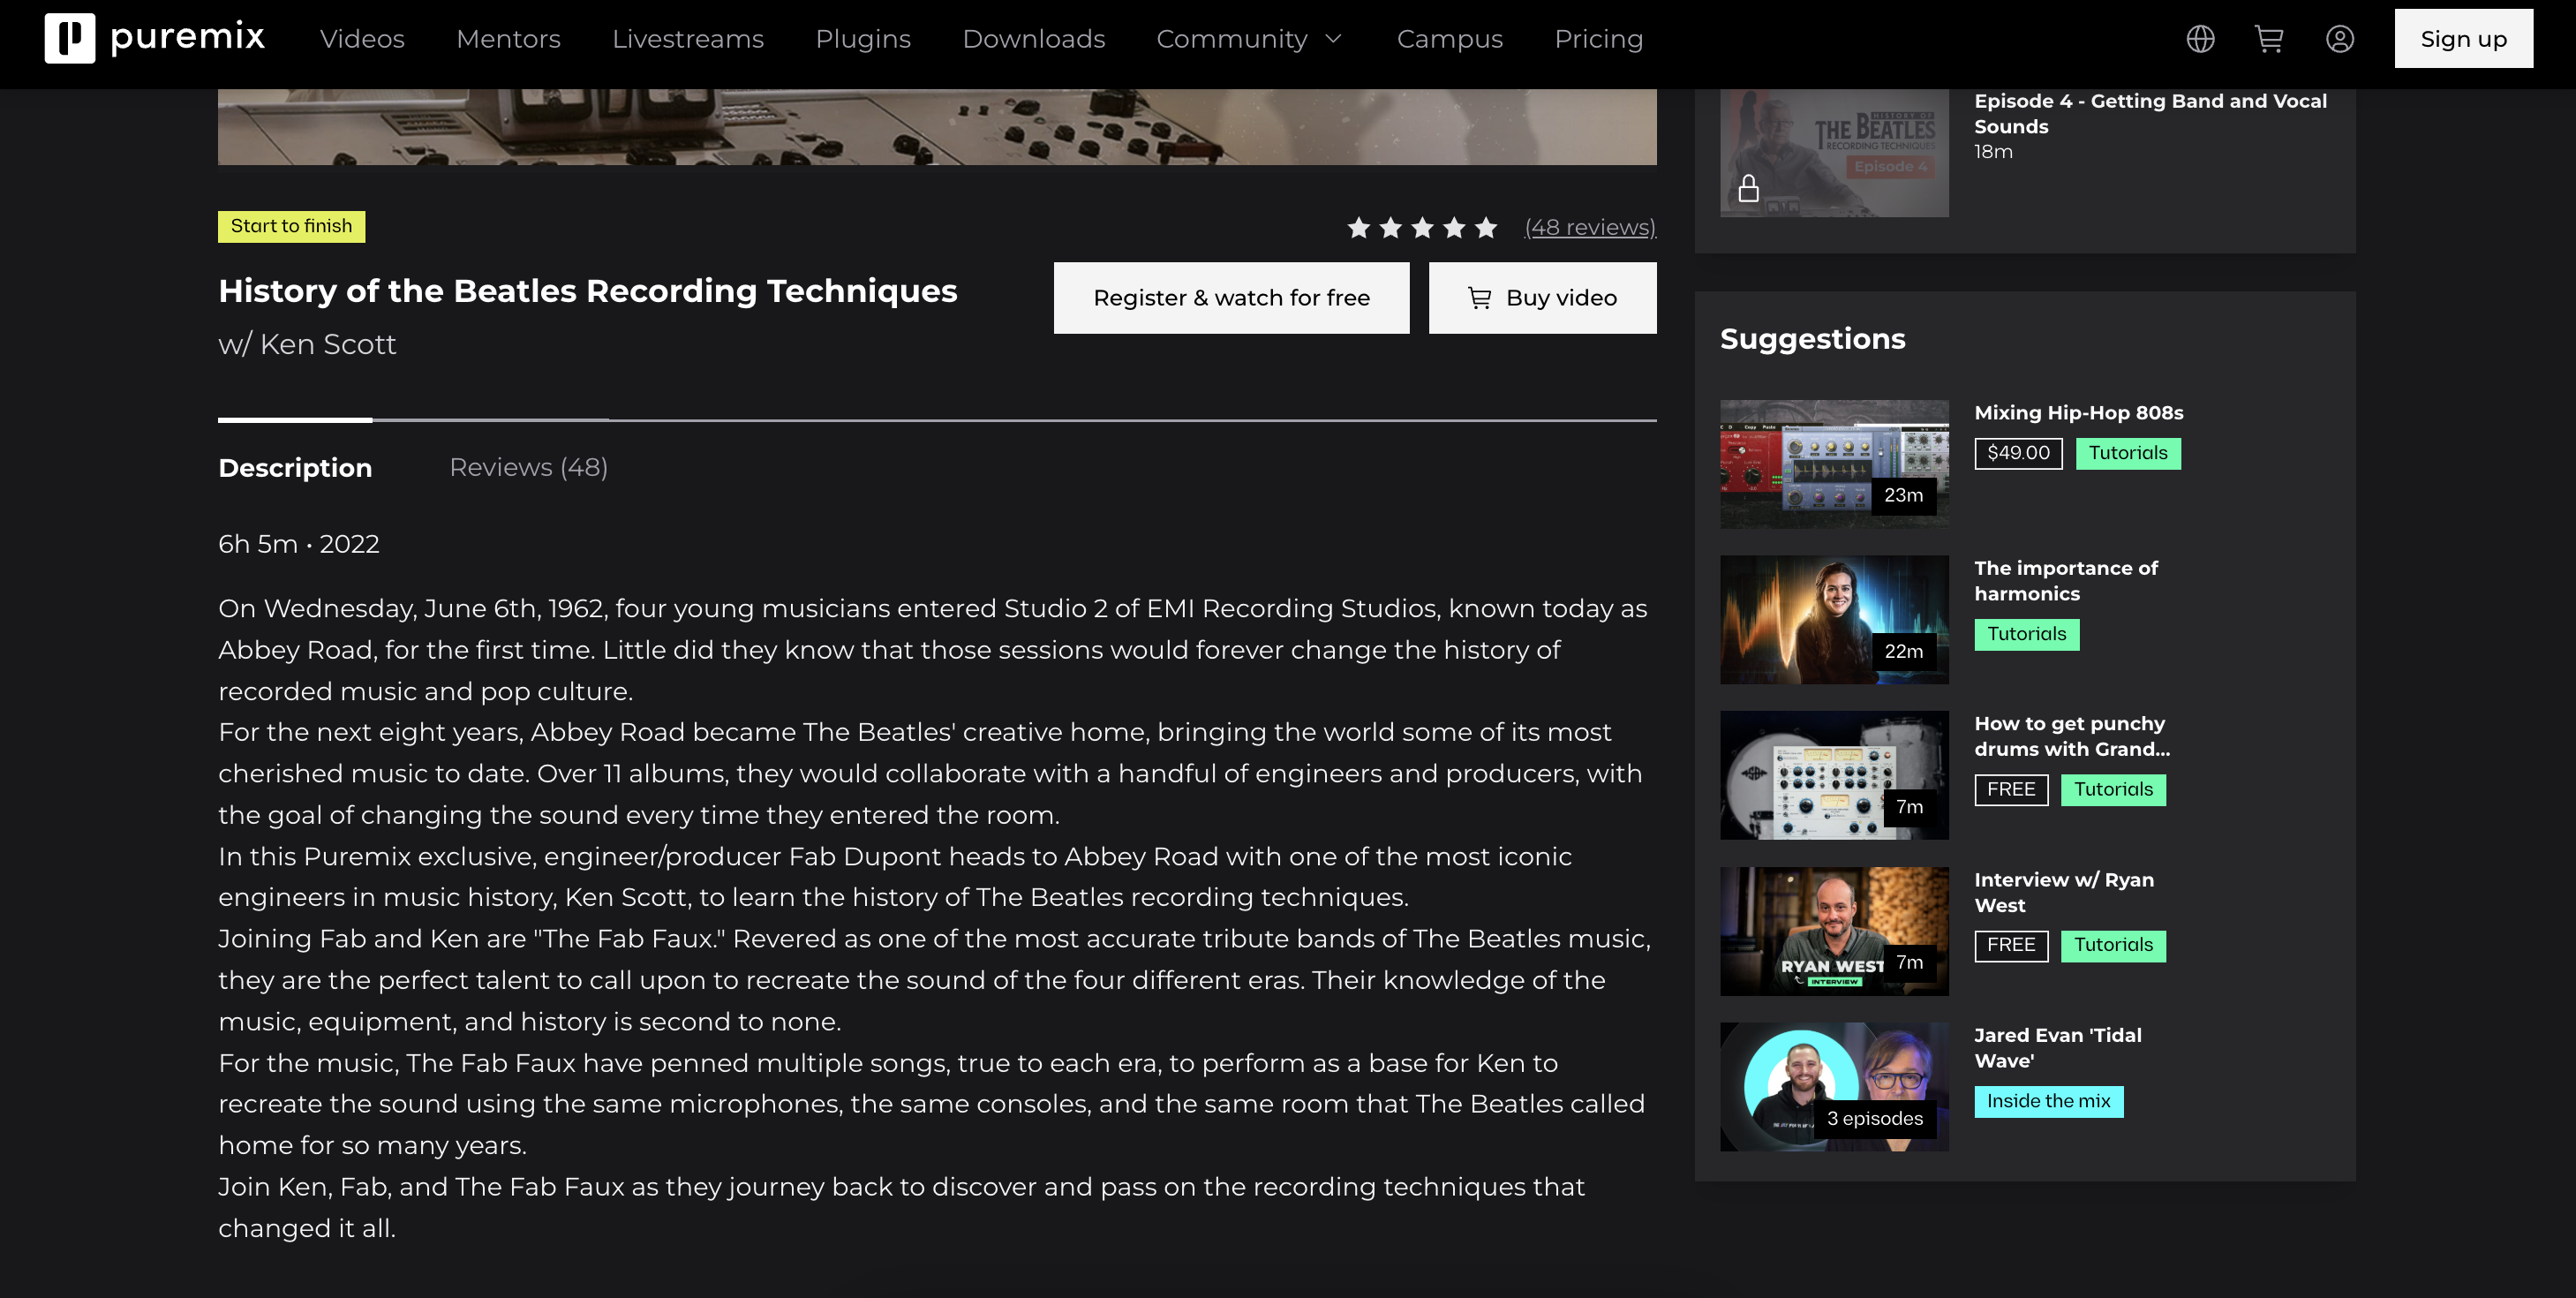Click the puremix logo icon
This screenshot has width=2576, height=1298.
coord(69,38)
